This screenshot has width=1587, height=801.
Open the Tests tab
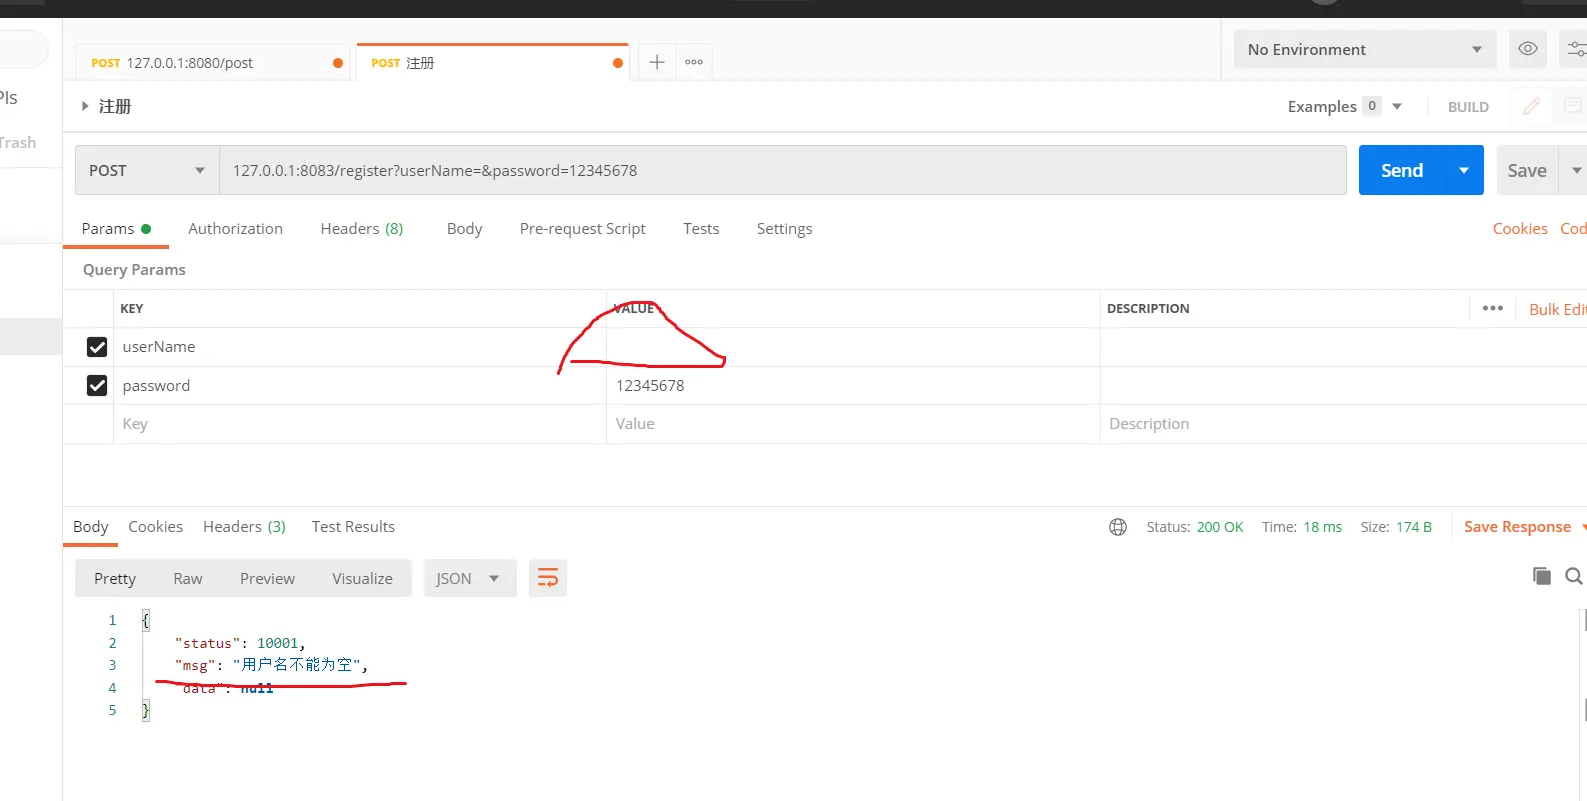(x=701, y=229)
